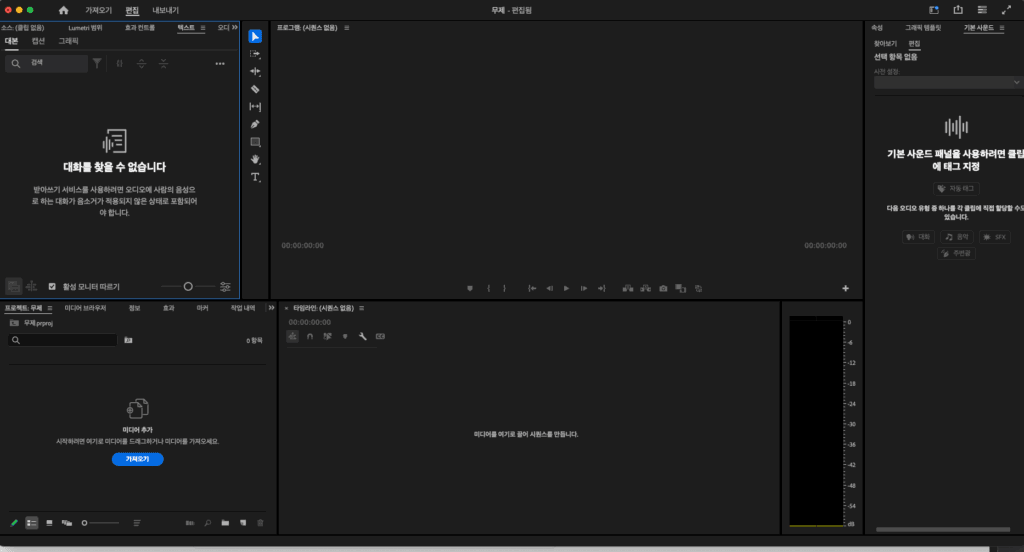Open Program monitor panel menu
The width and height of the screenshot is (1024, 552).
click(x=346, y=27)
